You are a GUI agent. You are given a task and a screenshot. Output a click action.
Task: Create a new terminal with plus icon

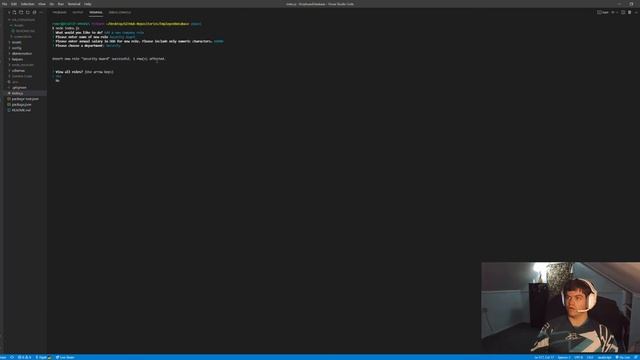(613, 12)
